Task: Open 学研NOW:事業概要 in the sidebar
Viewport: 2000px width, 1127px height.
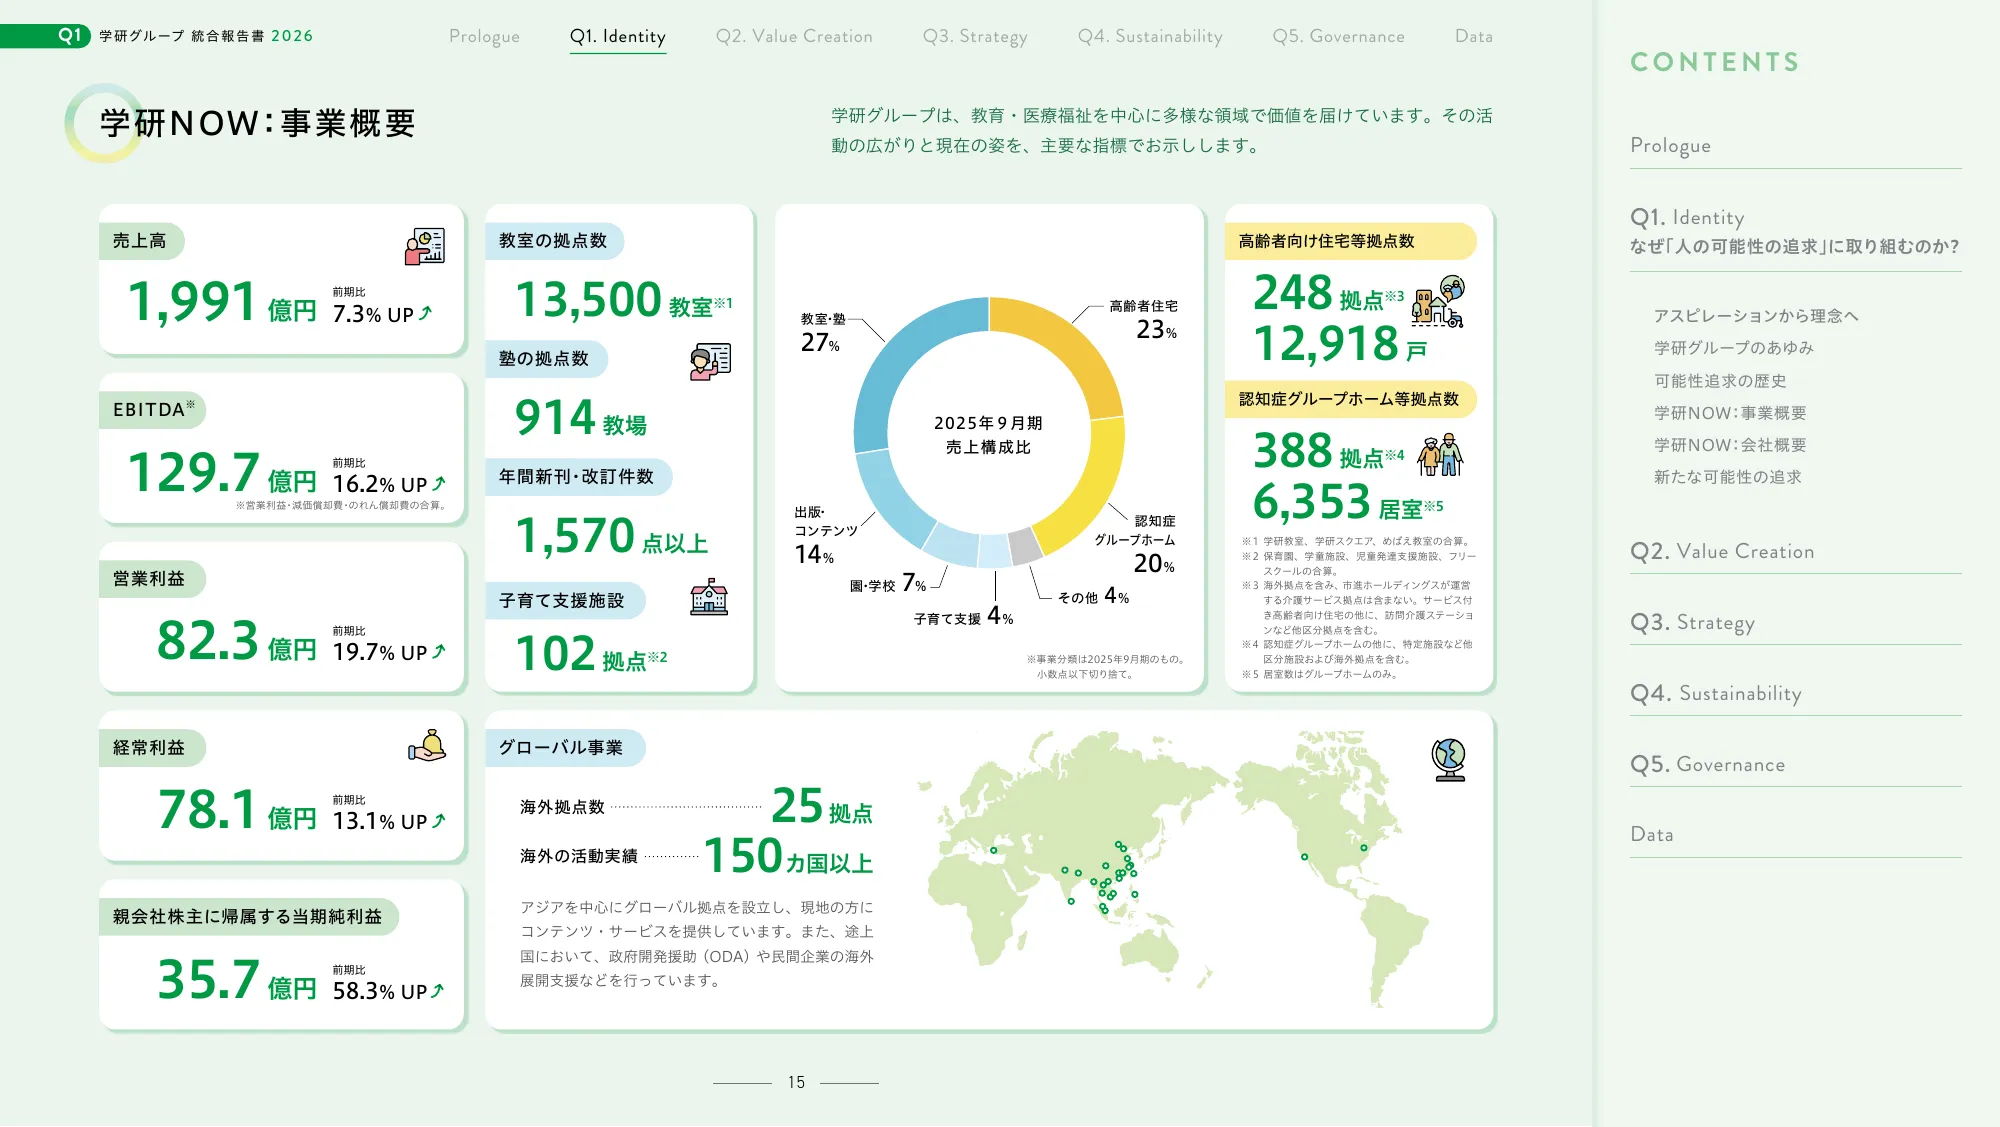Action: tap(1730, 413)
